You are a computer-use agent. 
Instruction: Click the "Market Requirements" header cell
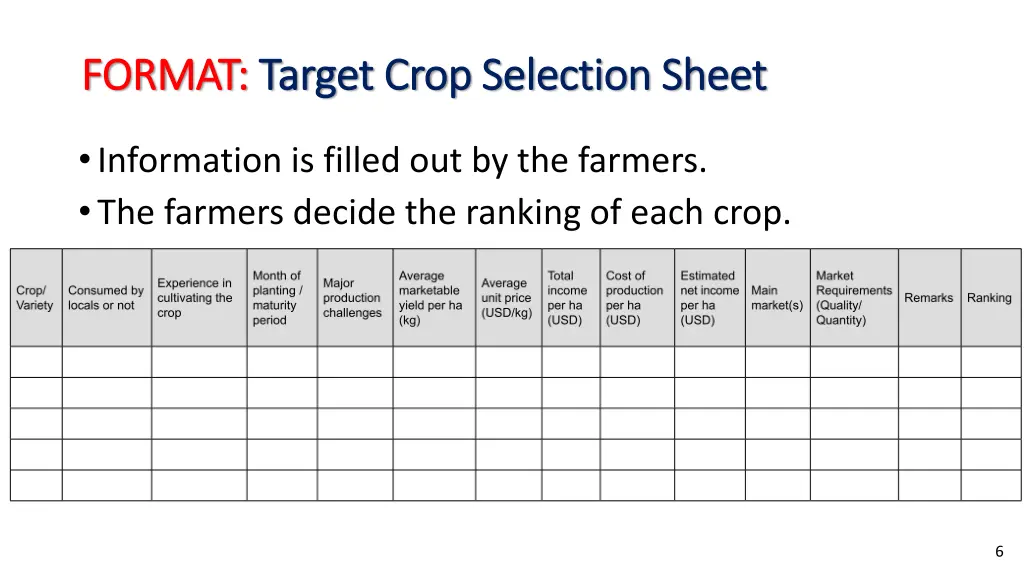click(853, 298)
